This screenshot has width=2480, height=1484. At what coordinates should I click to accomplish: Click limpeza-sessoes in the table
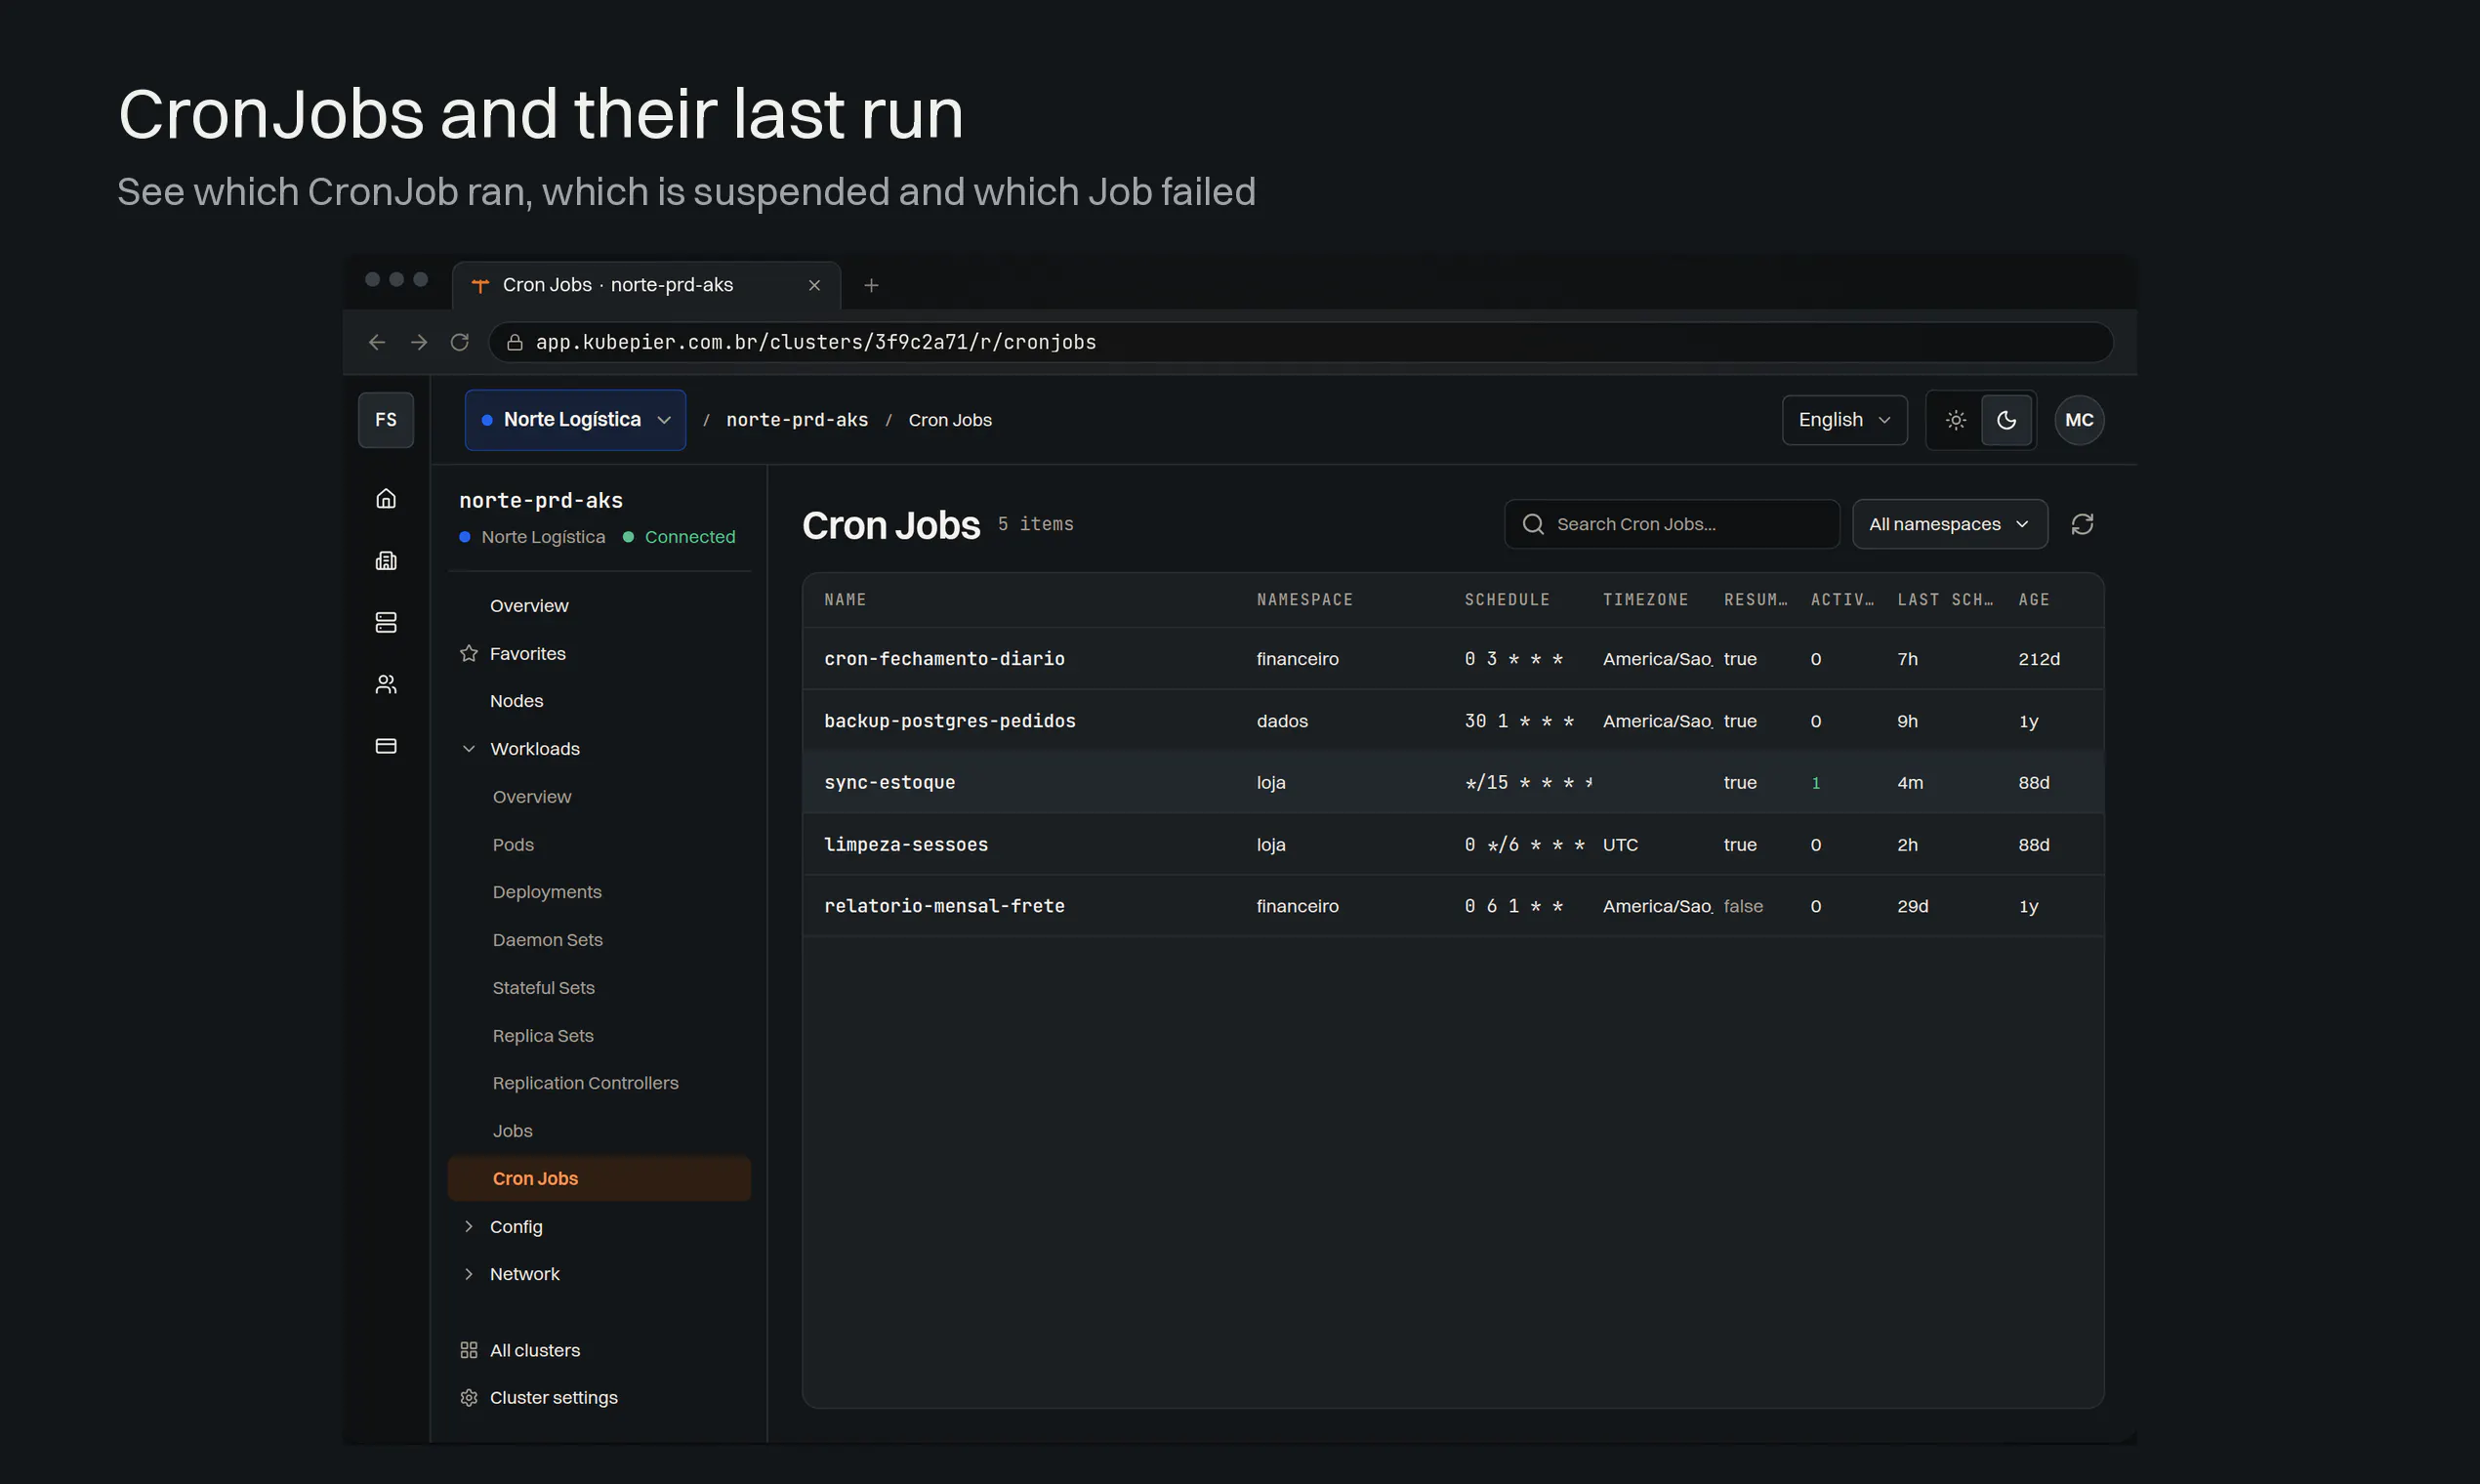(906, 845)
